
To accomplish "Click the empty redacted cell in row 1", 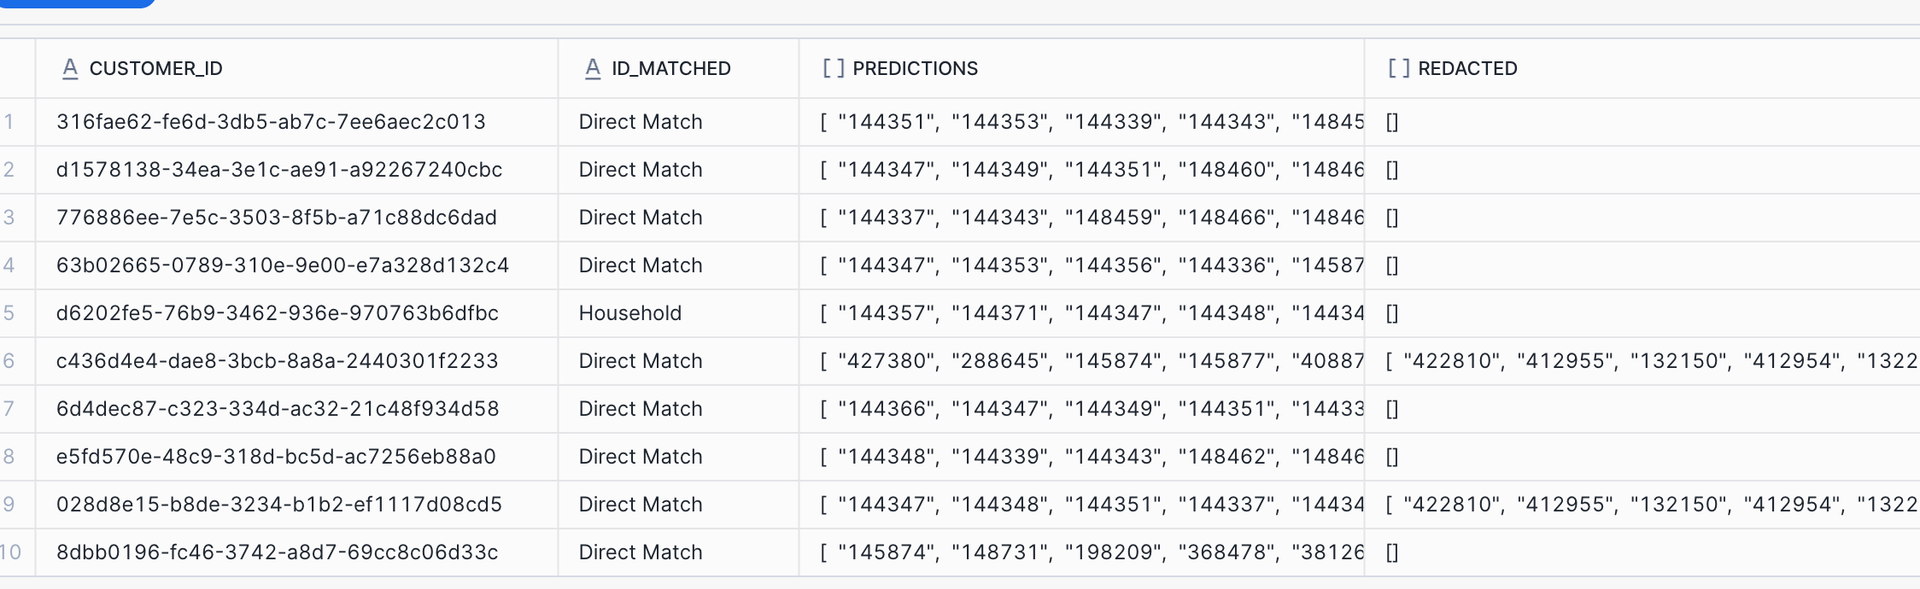I will (1642, 122).
